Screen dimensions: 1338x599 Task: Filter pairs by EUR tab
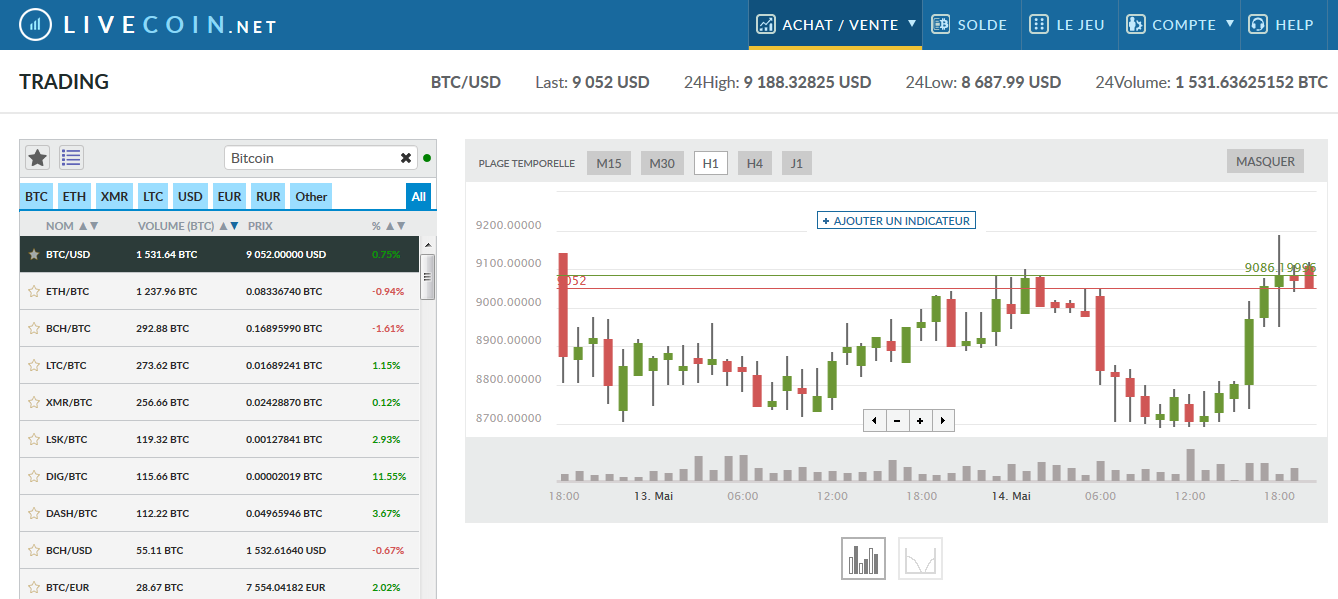pos(230,196)
